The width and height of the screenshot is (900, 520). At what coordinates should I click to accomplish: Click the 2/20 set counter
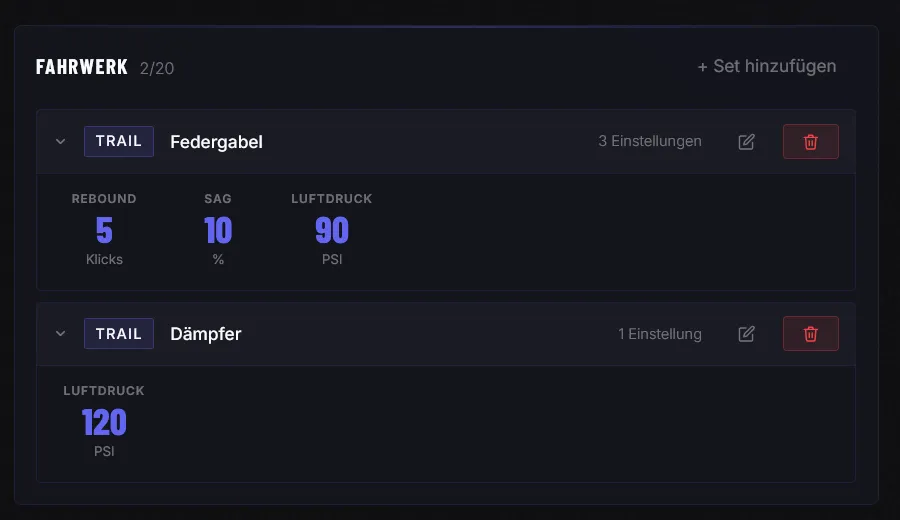click(157, 68)
